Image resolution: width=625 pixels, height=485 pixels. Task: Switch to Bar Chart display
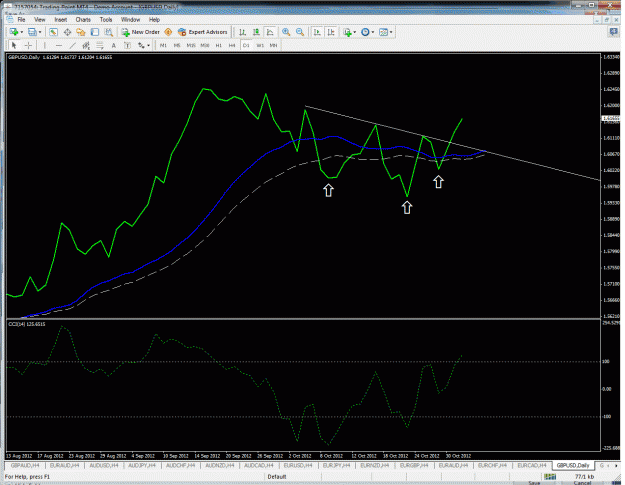pyautogui.click(x=242, y=32)
